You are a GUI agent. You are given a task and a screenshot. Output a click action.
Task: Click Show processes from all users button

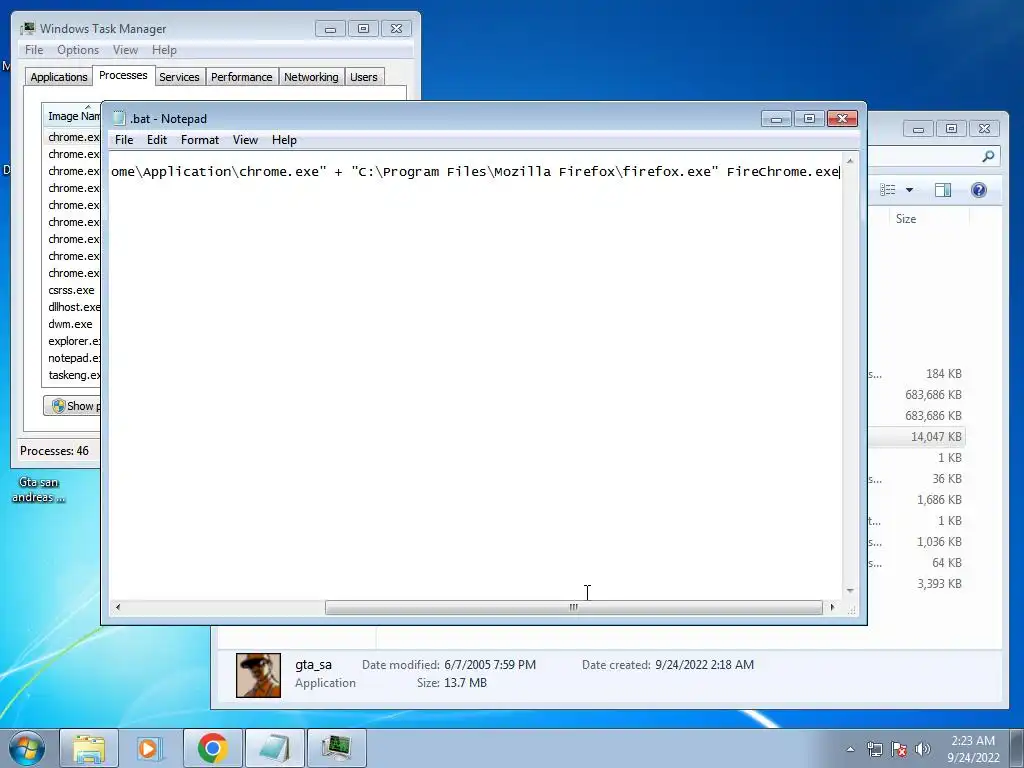click(72, 406)
